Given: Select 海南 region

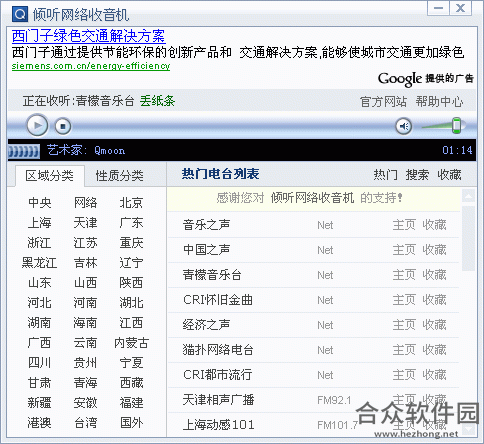Looking at the screenshot, I should point(85,323).
